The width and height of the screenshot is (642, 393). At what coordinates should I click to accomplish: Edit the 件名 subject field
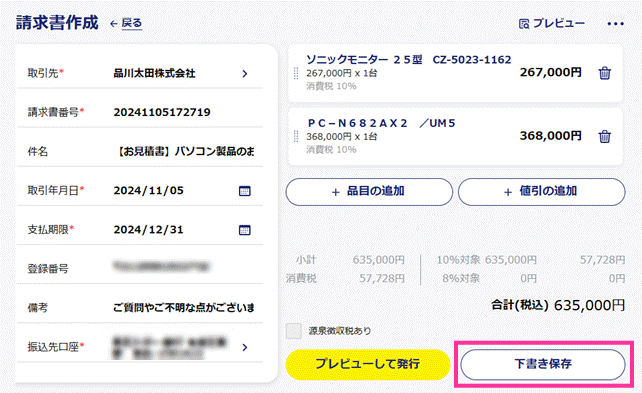pos(140,151)
